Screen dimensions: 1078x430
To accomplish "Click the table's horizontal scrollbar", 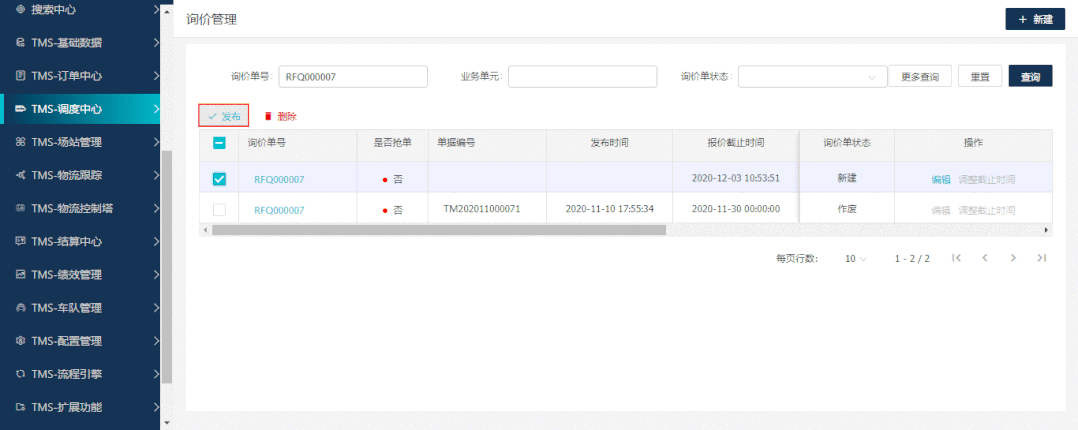I will point(438,230).
